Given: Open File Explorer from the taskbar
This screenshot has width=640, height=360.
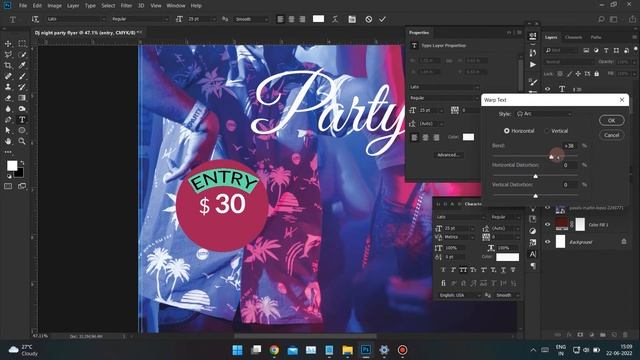Looking at the screenshot, I should pyautogui.click(x=347, y=350).
